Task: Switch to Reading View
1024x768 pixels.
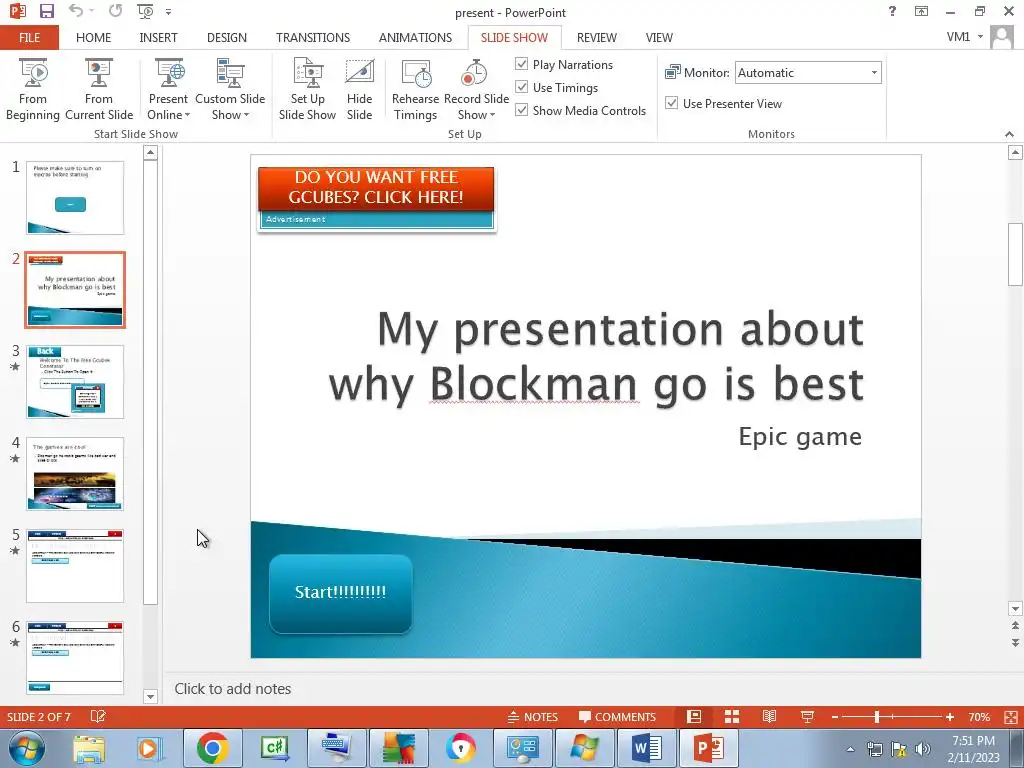Action: (x=769, y=716)
